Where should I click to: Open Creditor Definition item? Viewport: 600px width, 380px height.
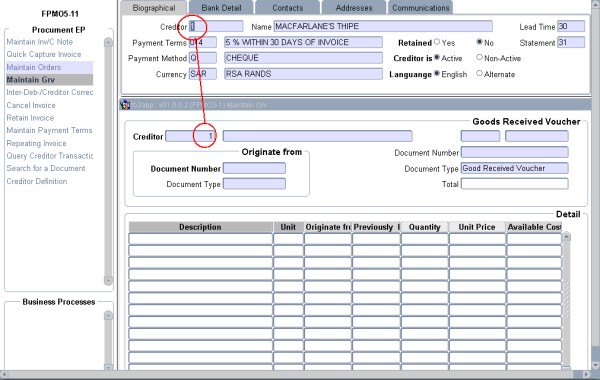(x=37, y=181)
